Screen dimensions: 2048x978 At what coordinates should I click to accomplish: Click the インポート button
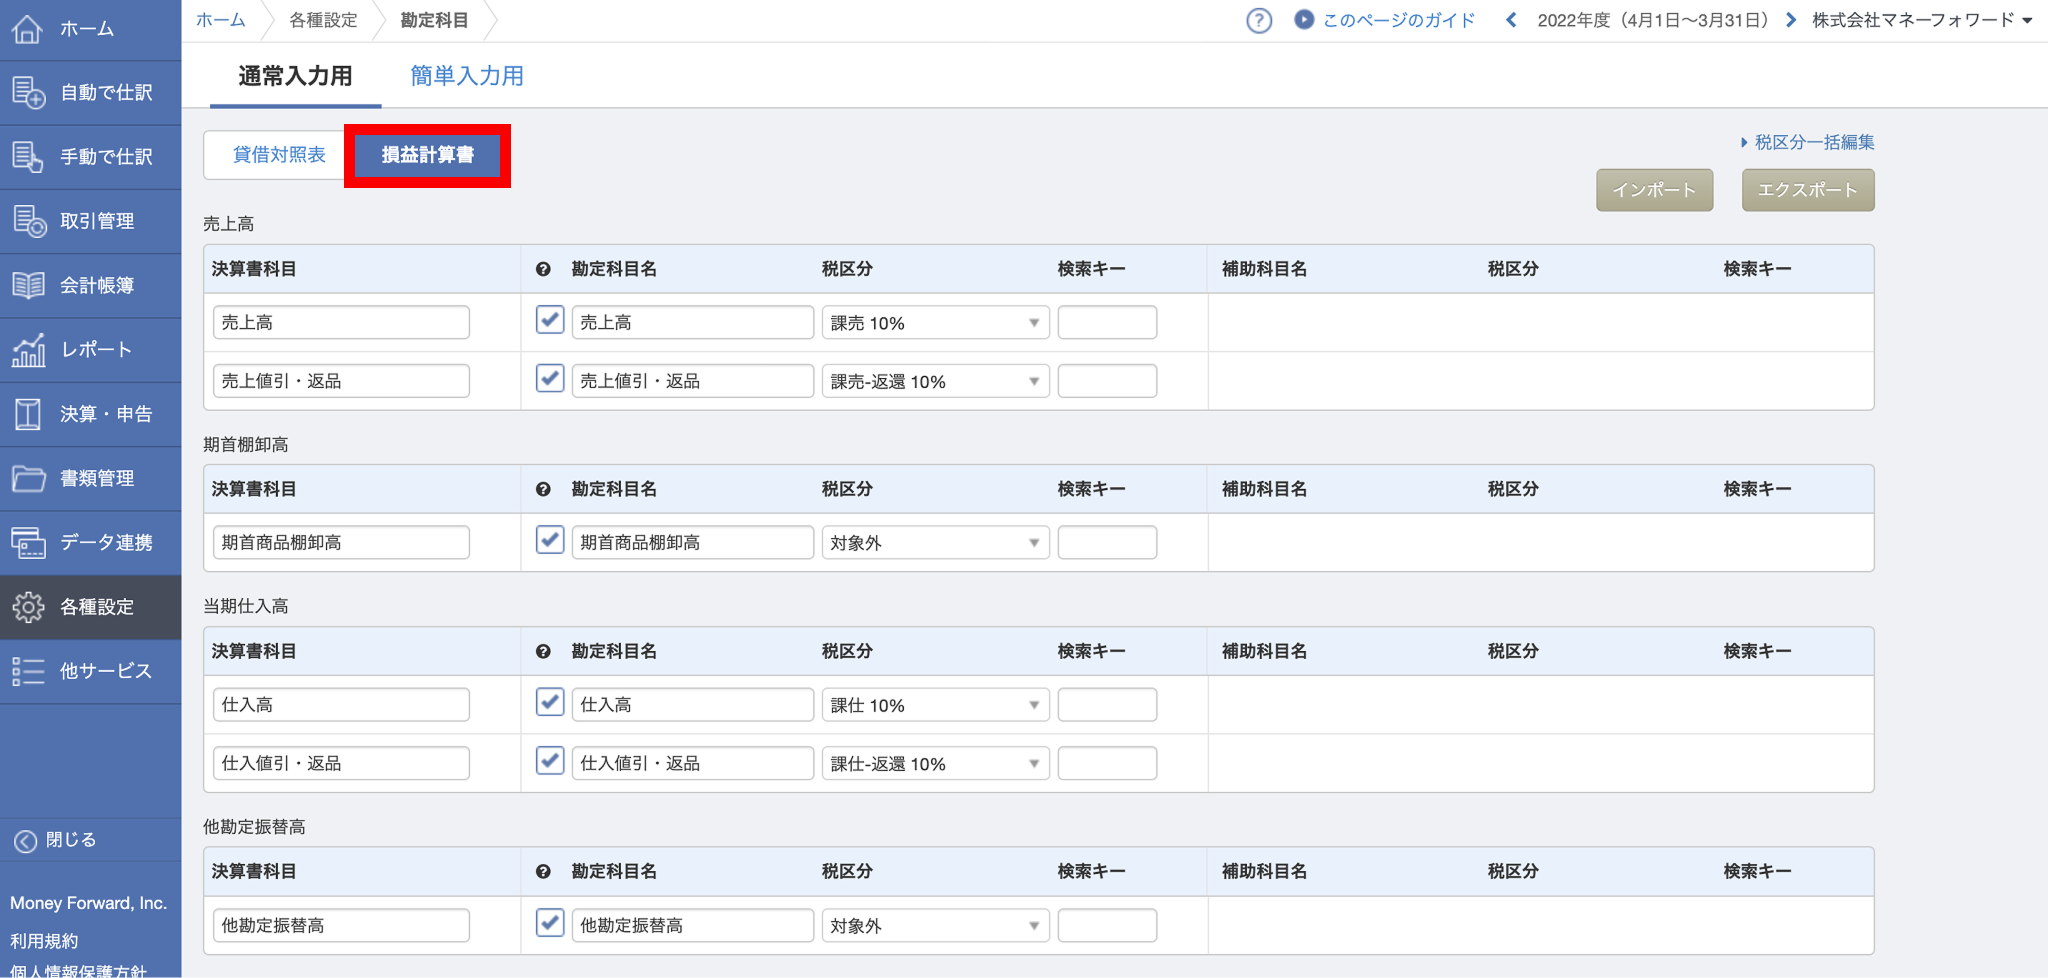pyautogui.click(x=1654, y=190)
